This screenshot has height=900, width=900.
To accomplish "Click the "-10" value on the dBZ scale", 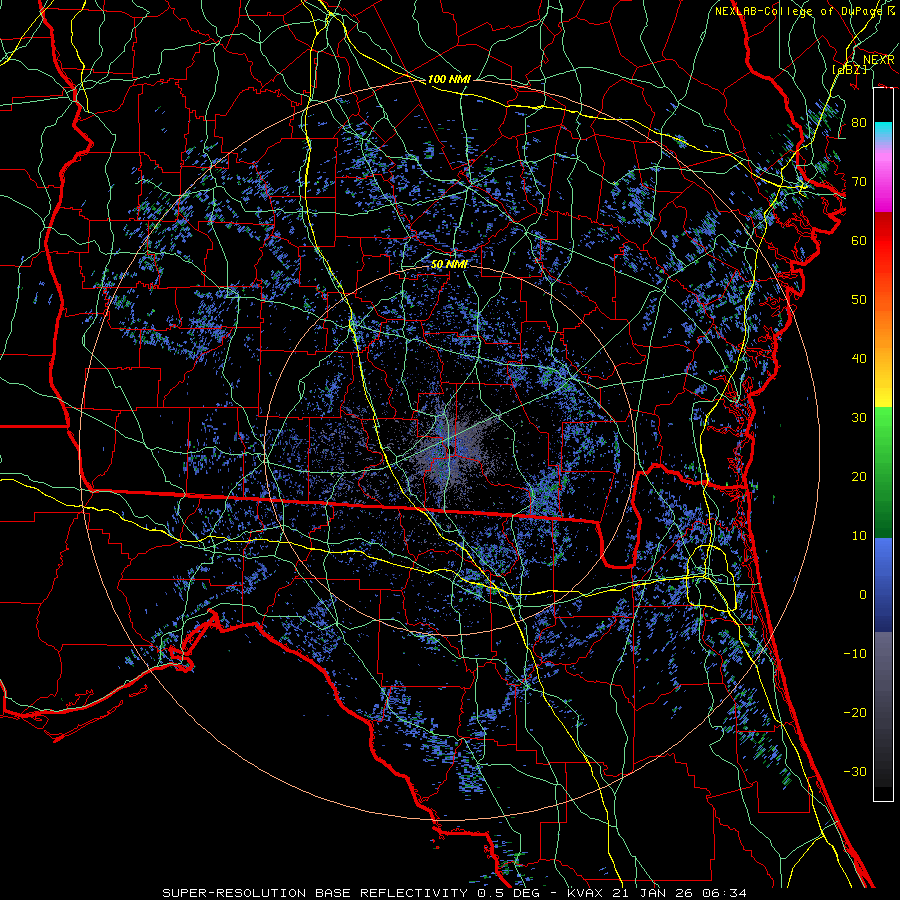I will [x=855, y=653].
